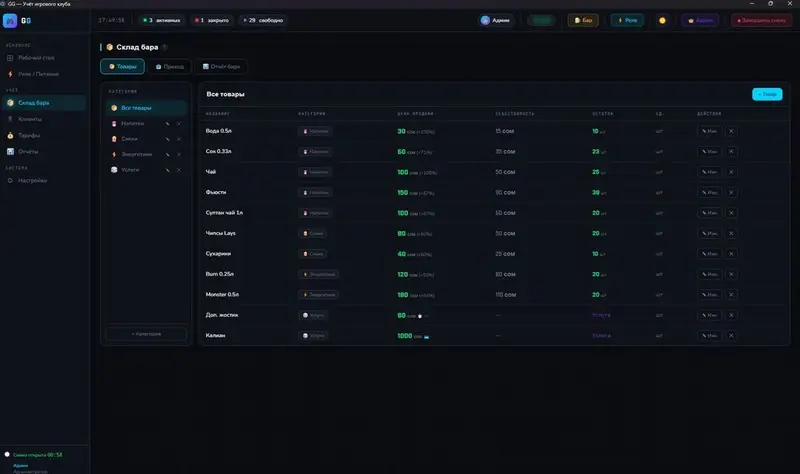
Task: Delete the Сок 0.33л product
Action: pos(731,152)
